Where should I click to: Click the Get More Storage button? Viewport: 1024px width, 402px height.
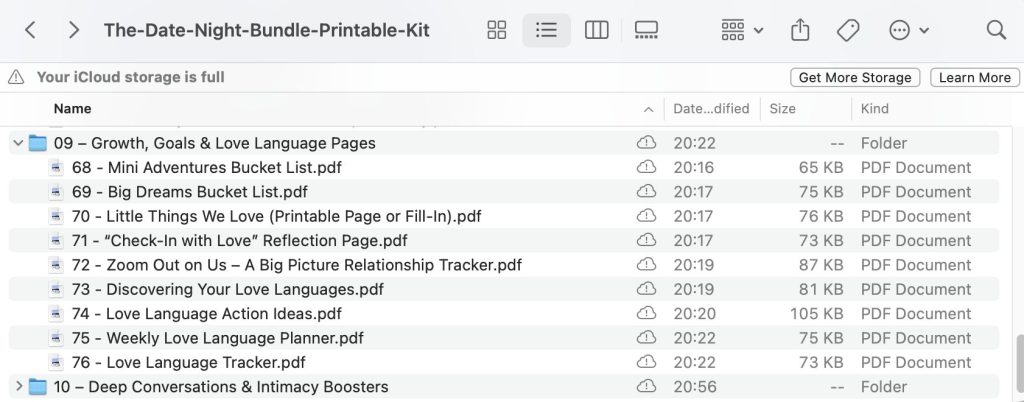pyautogui.click(x=855, y=77)
